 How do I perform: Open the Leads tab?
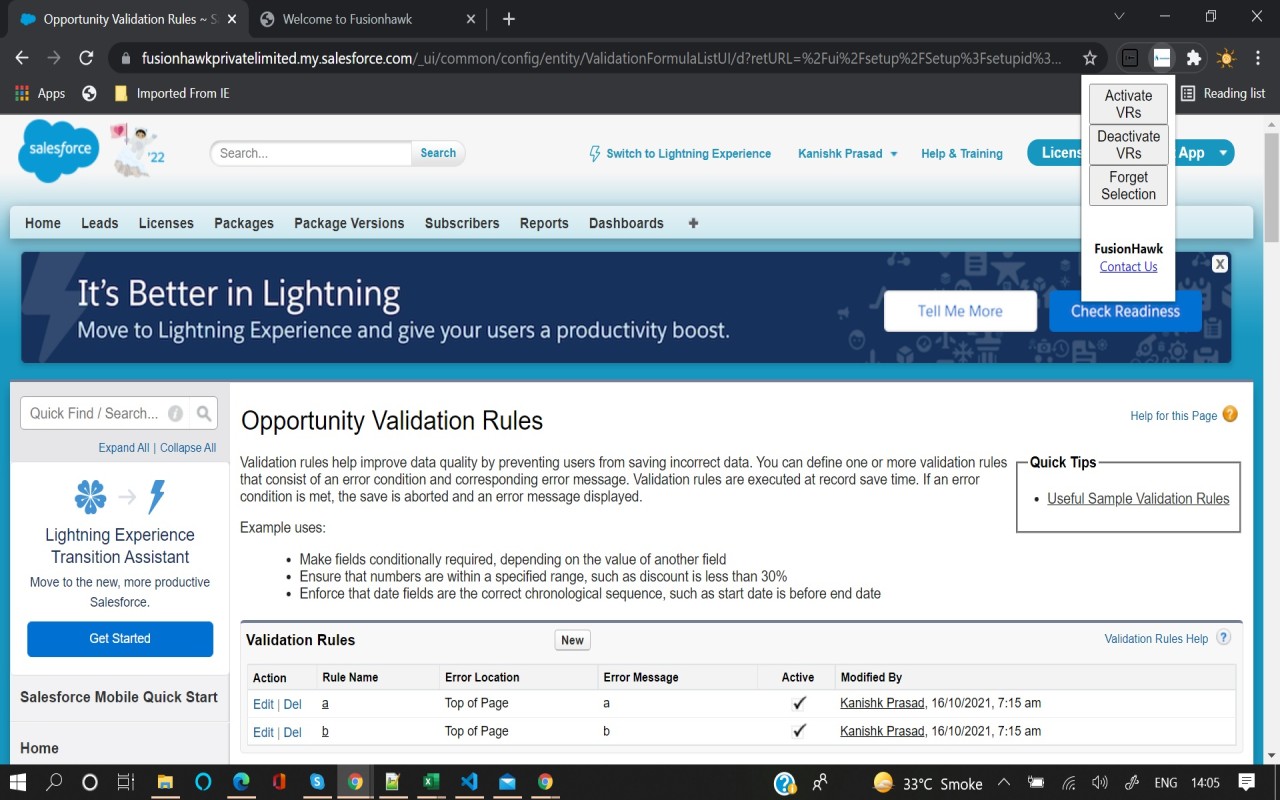pos(100,223)
